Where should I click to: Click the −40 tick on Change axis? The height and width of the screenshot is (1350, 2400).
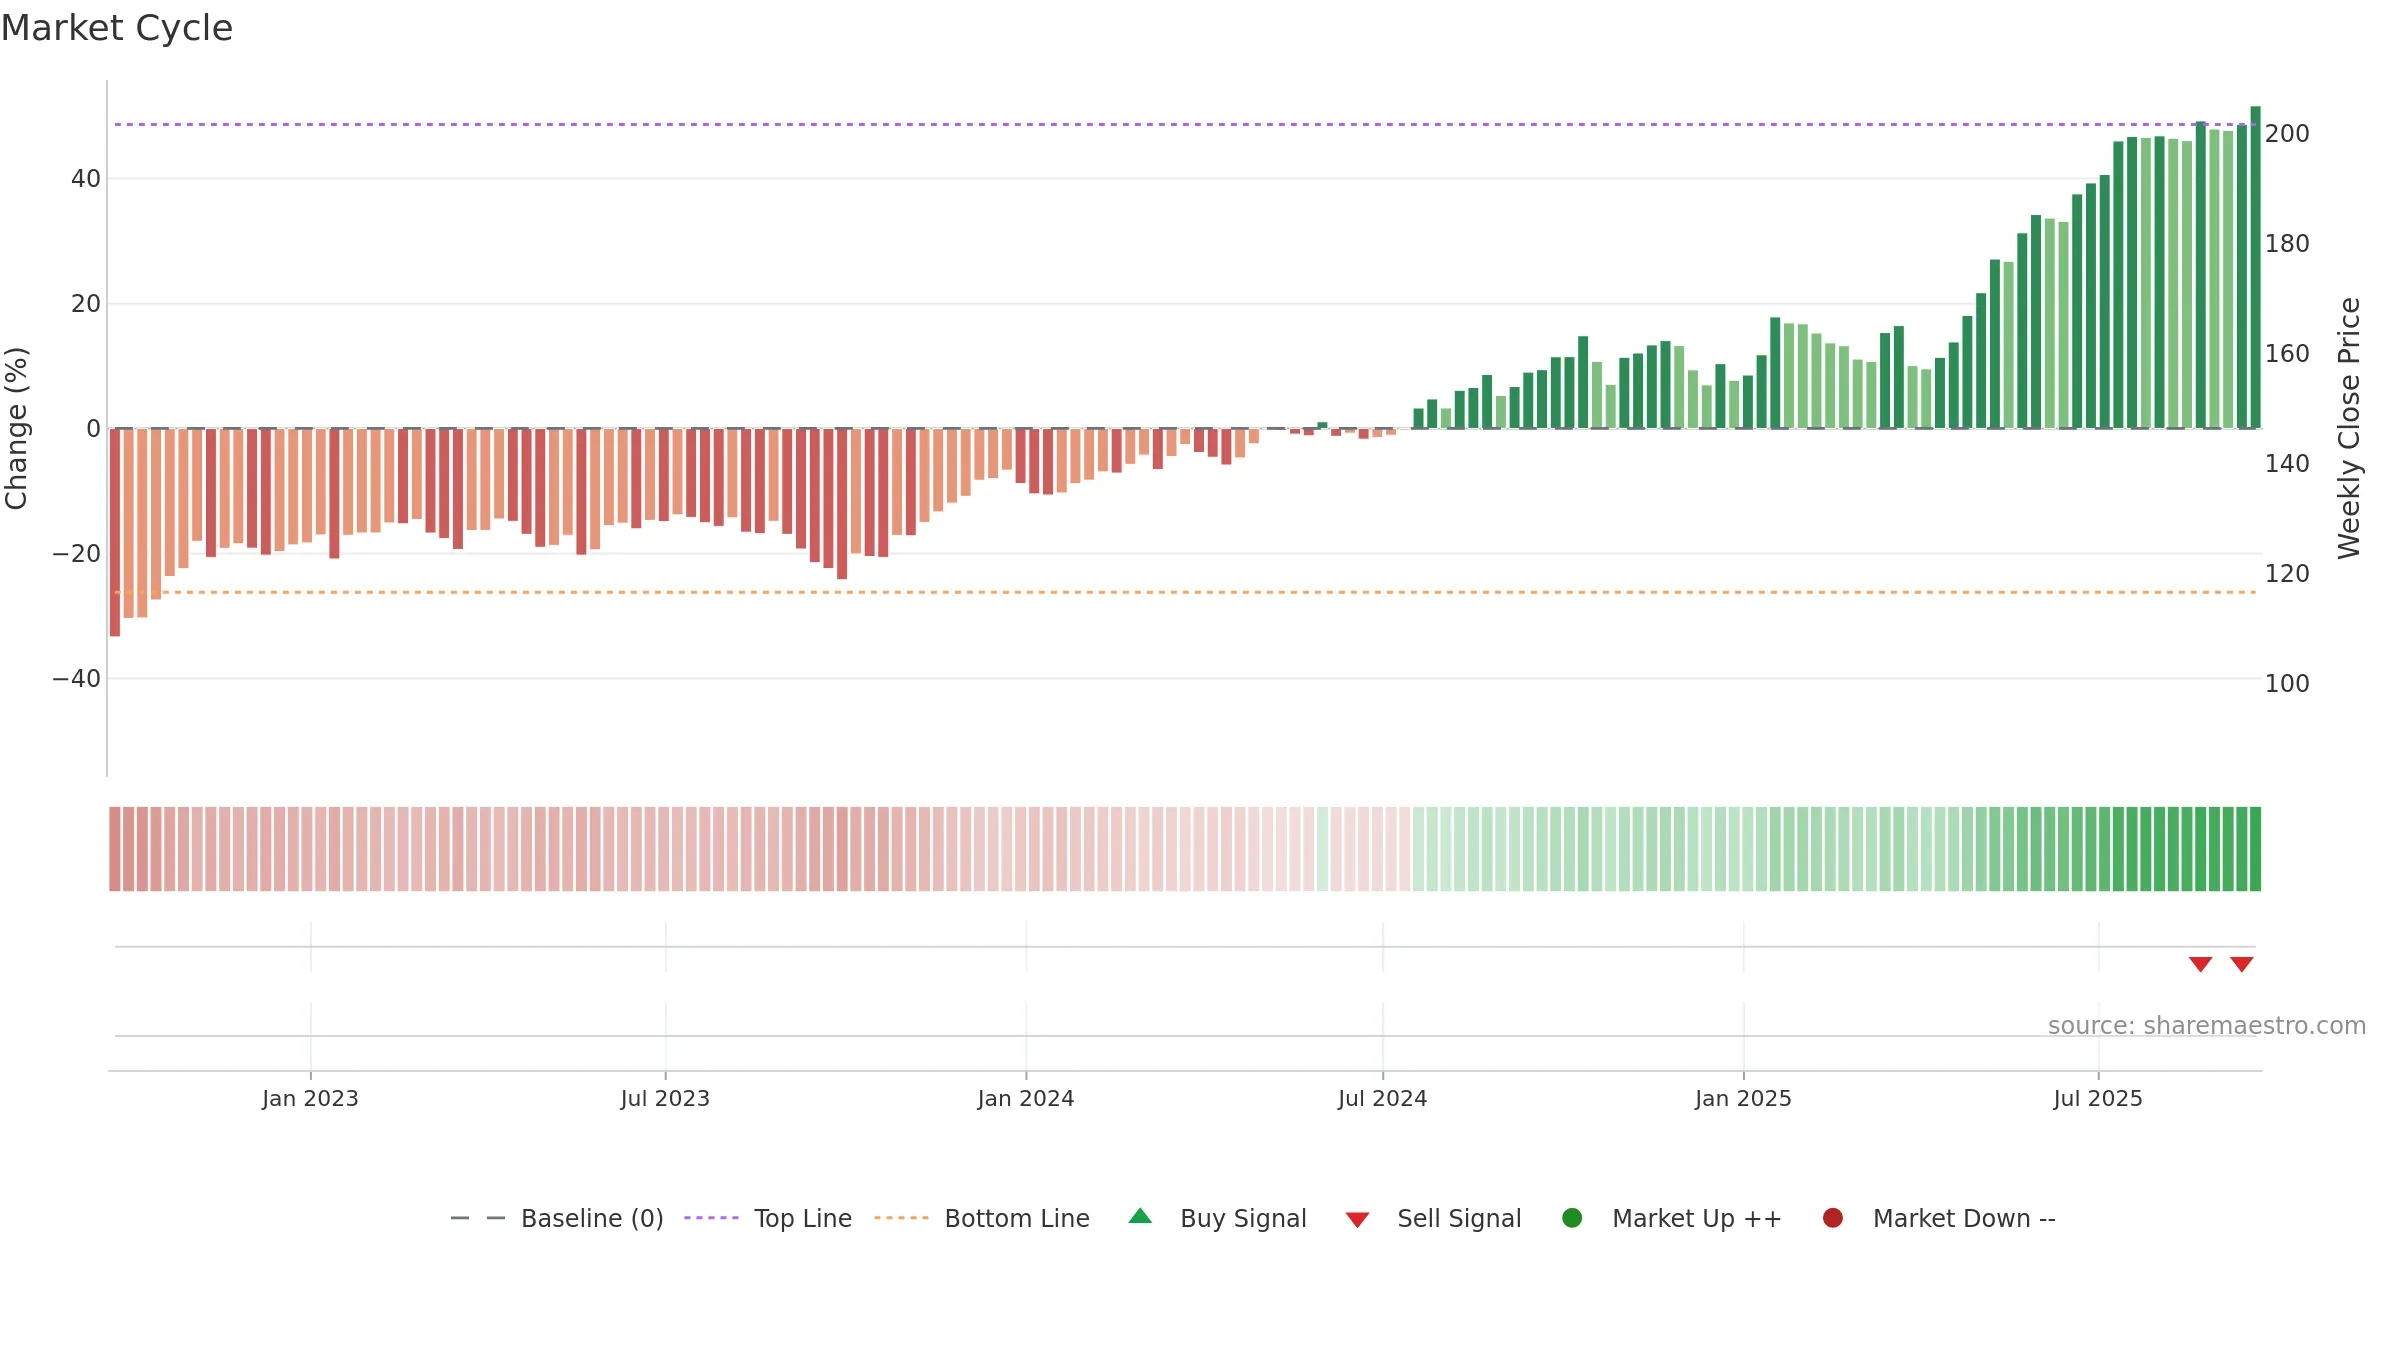point(77,679)
